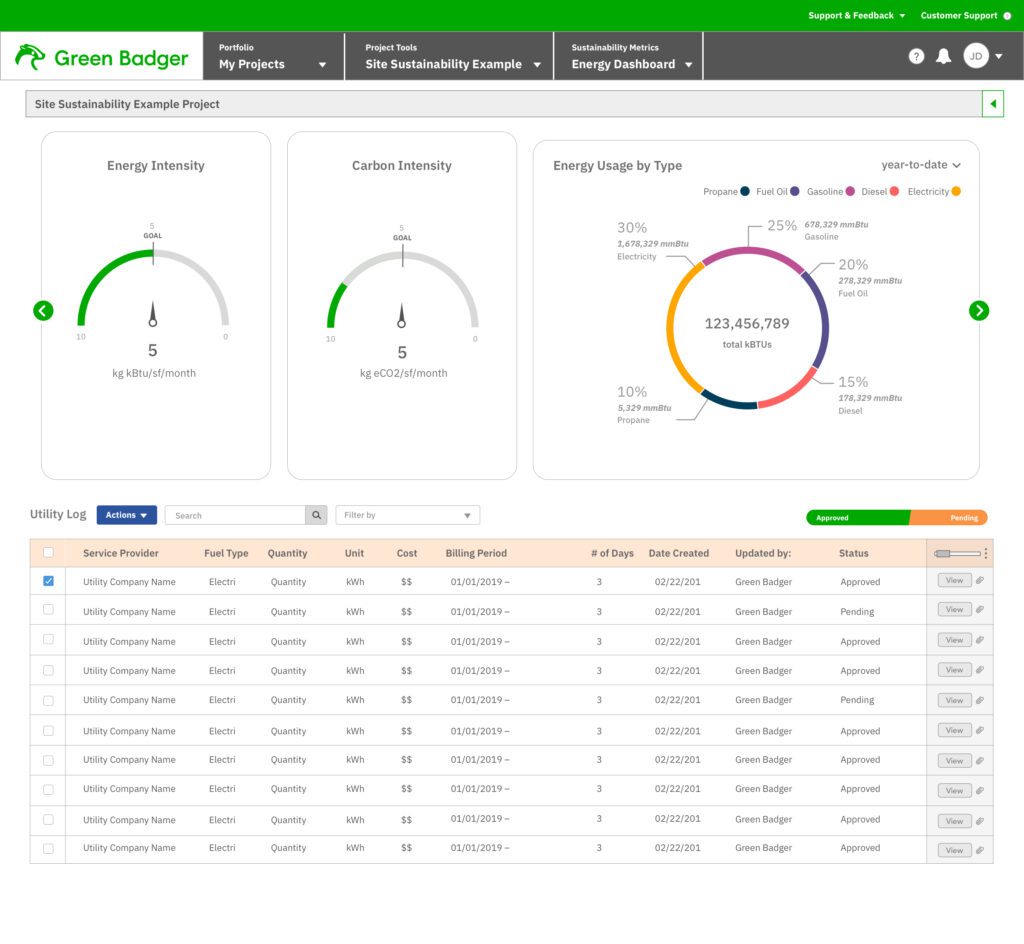
Task: Open notifications via the bell icon
Action: point(942,56)
